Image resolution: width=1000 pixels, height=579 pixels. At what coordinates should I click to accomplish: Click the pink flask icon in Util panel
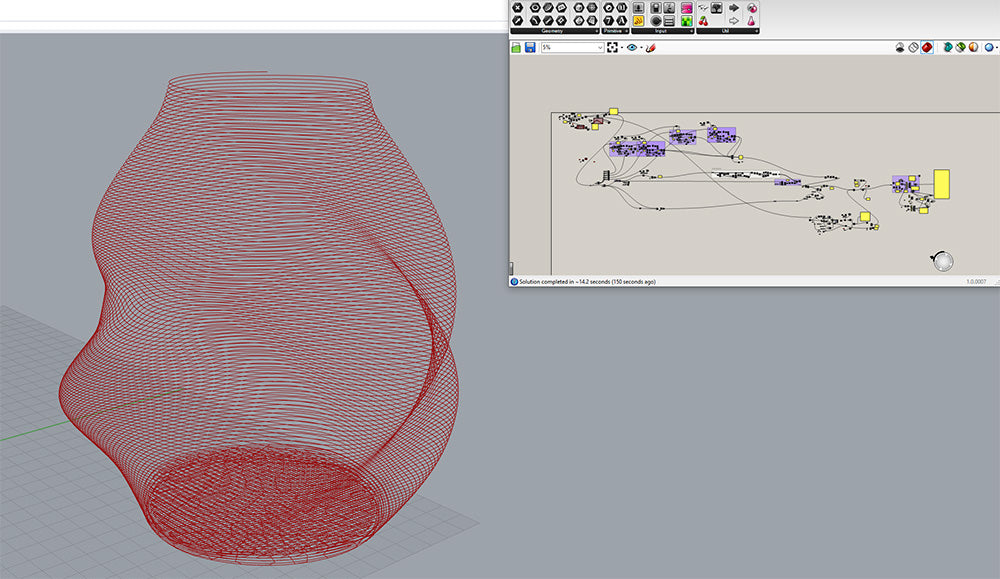(752, 20)
